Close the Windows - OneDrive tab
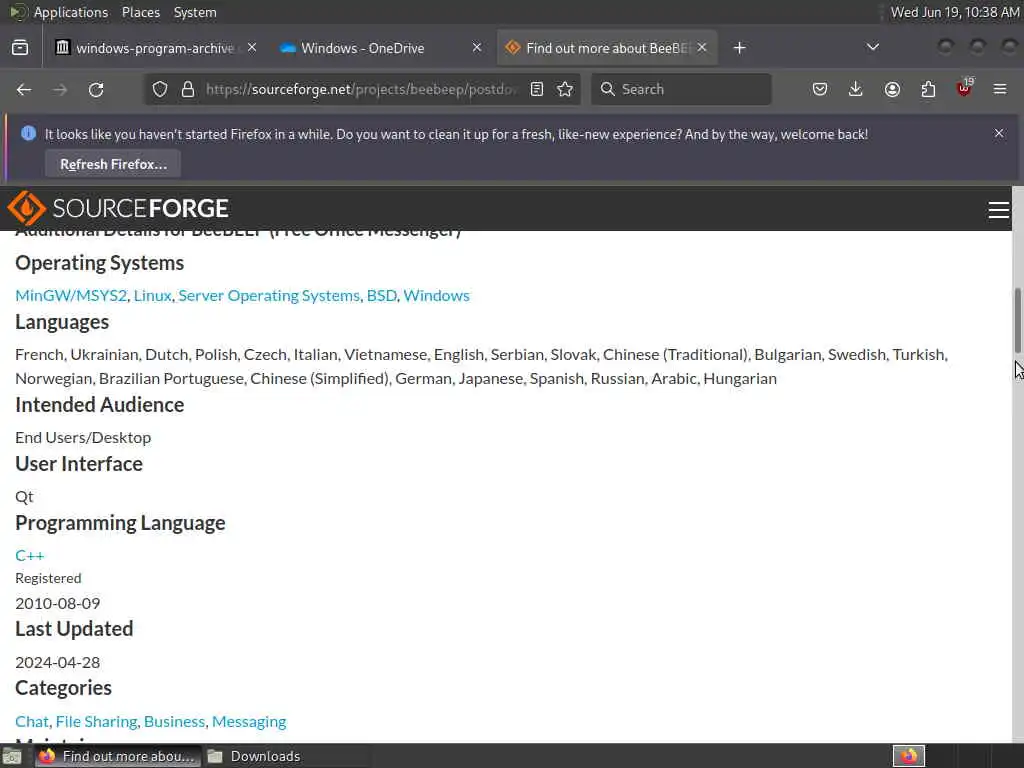This screenshot has height=768, width=1024. pyautogui.click(x=477, y=48)
